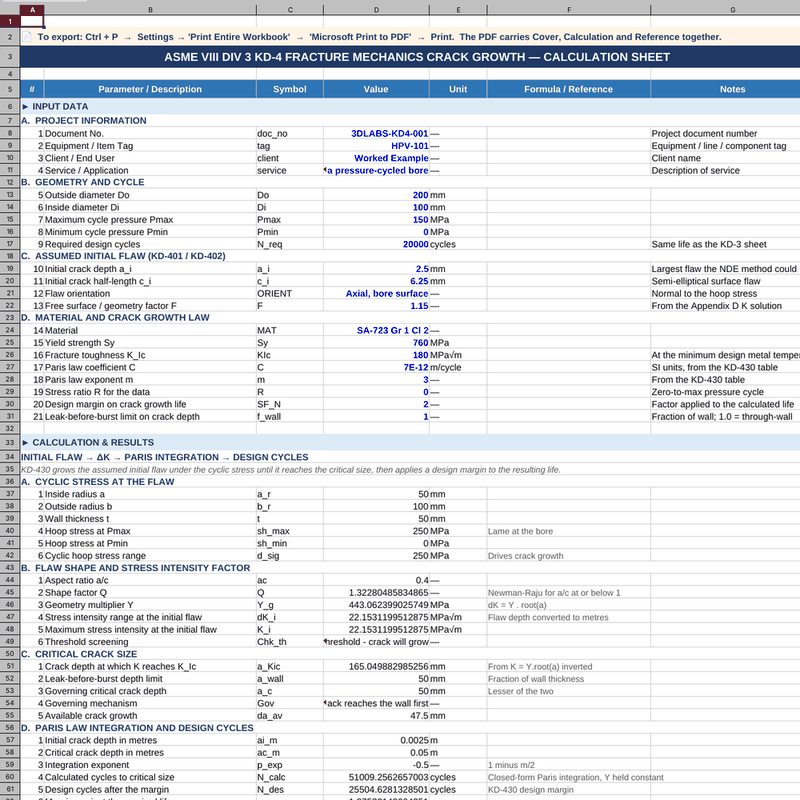Click the 'Drives crack growth' reference cell
The width and height of the screenshot is (800, 800).
(x=568, y=556)
